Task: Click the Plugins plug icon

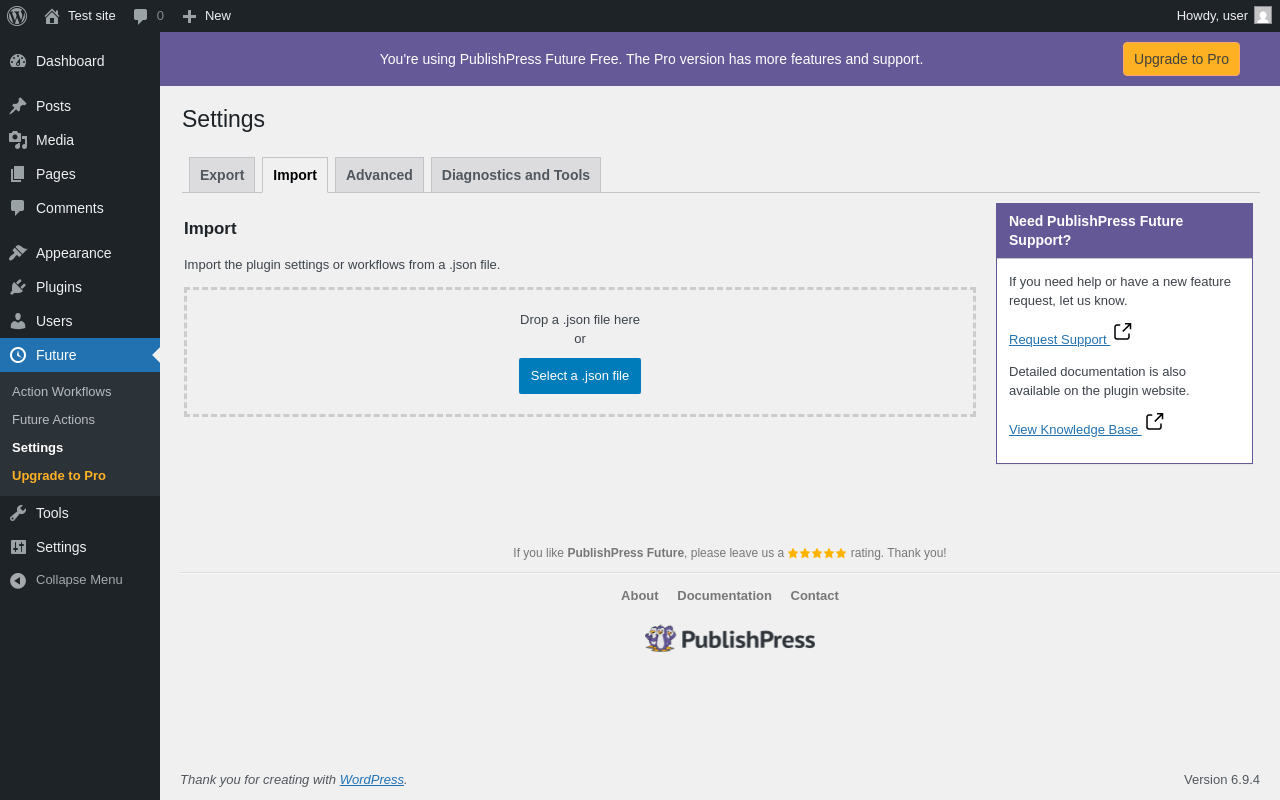Action: click(18, 287)
